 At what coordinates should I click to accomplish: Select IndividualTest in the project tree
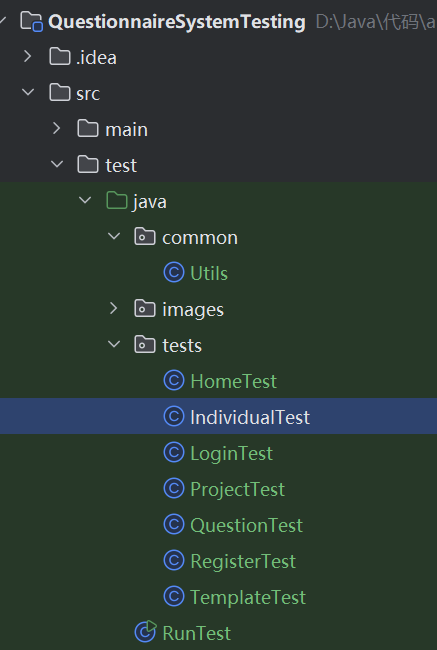(x=218, y=416)
